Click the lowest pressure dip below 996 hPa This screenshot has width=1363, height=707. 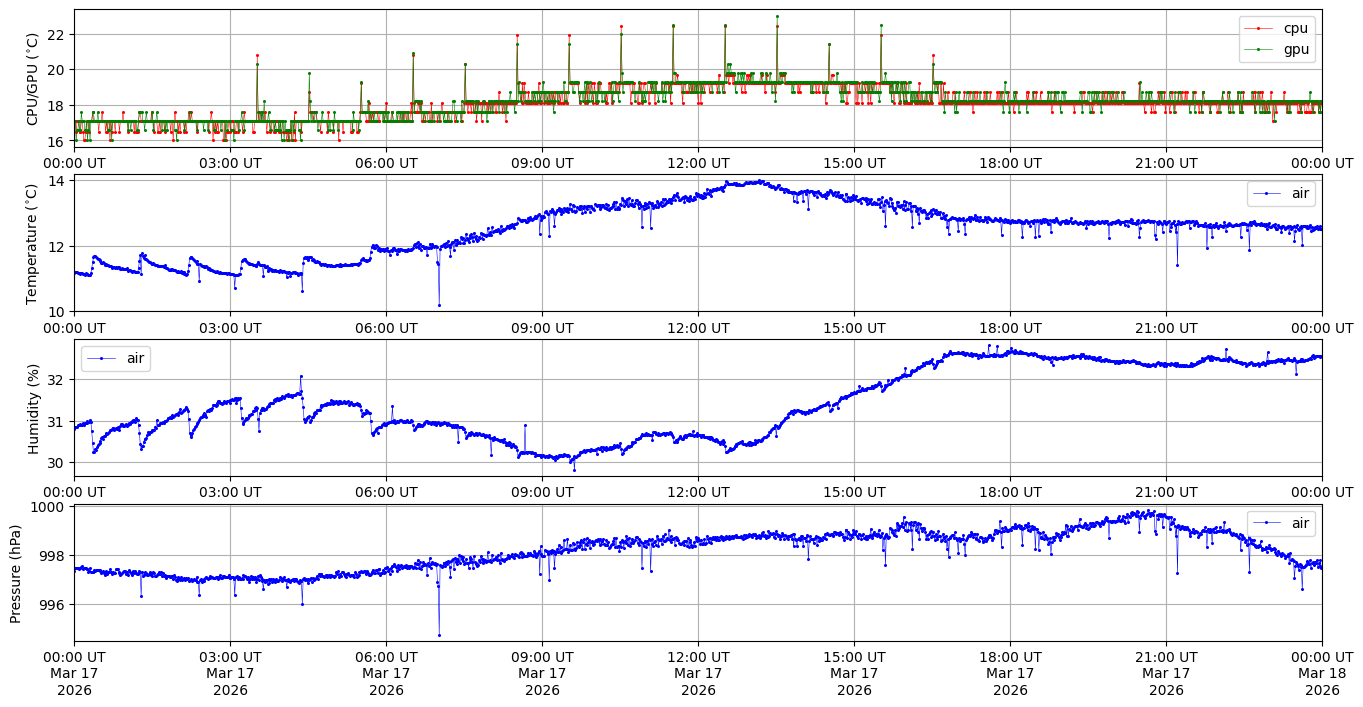(x=439, y=635)
